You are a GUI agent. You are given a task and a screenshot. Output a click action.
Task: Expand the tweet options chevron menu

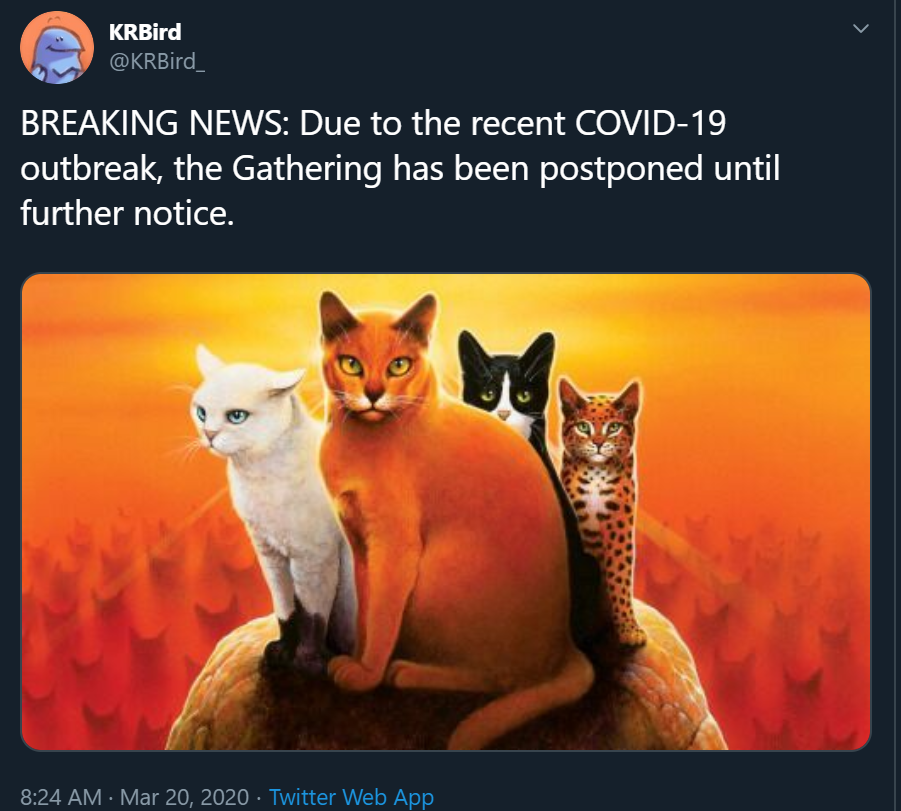860,28
